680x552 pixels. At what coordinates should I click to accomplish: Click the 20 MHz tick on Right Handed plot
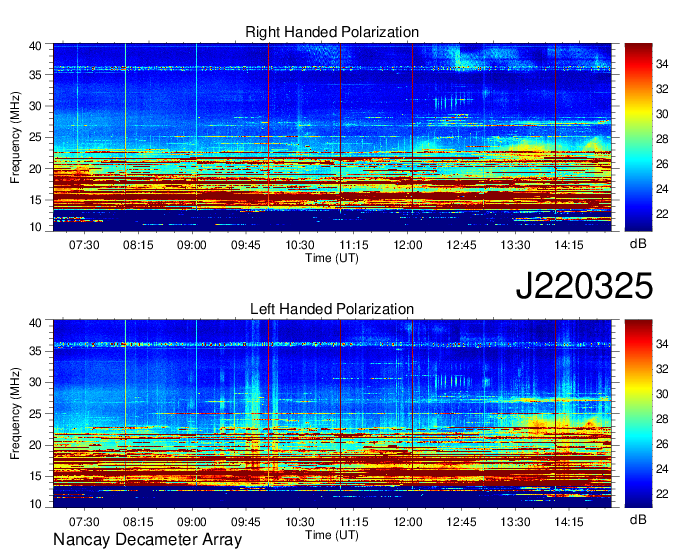click(35, 169)
